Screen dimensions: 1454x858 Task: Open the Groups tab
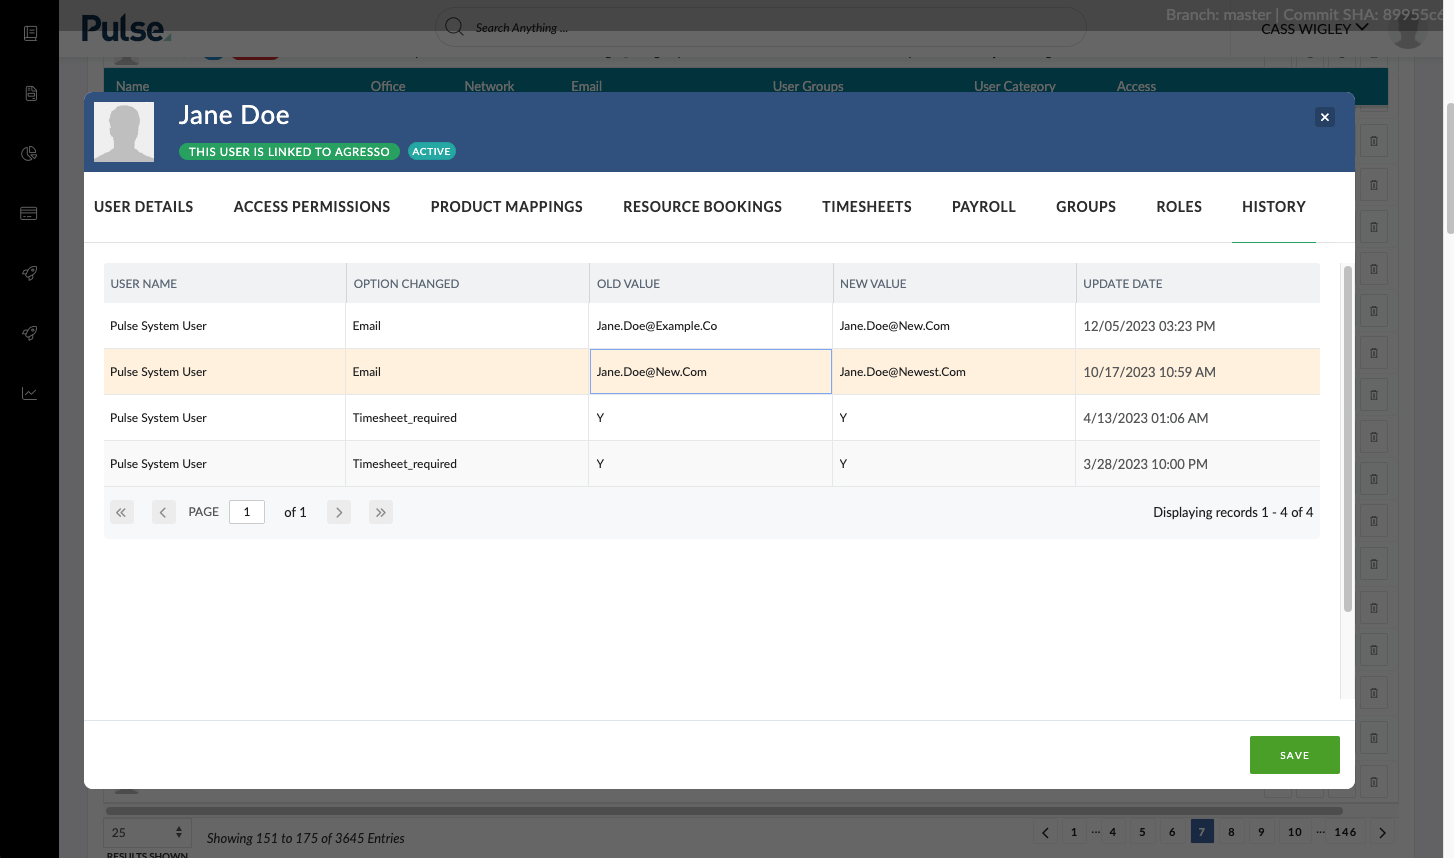tap(1086, 207)
